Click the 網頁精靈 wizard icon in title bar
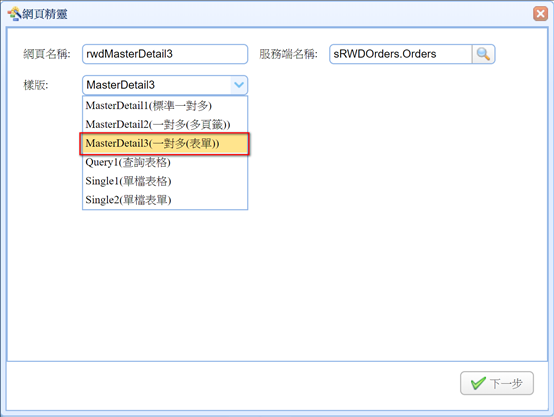Viewport: 554px width, 417px height. click(x=14, y=14)
